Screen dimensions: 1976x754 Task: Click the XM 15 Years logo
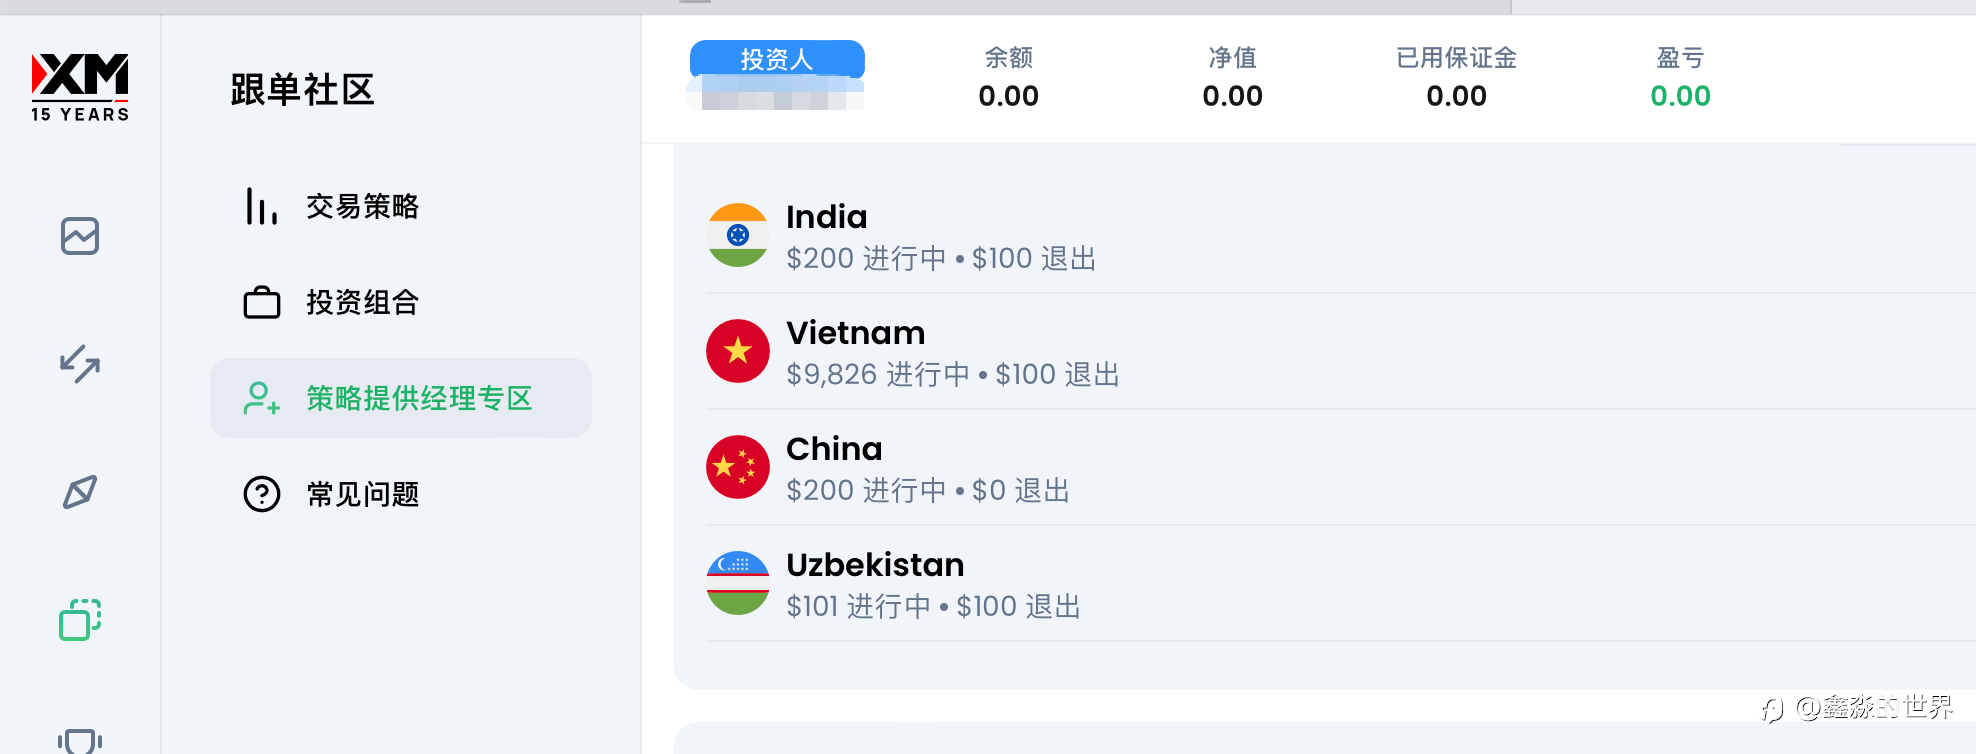coord(80,87)
